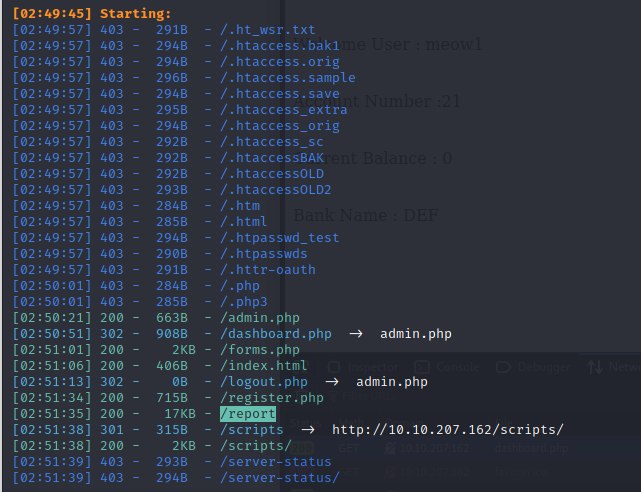This screenshot has height=492, width=641.
Task: Click the /server-status/ last result line
Action: [x=279, y=478]
